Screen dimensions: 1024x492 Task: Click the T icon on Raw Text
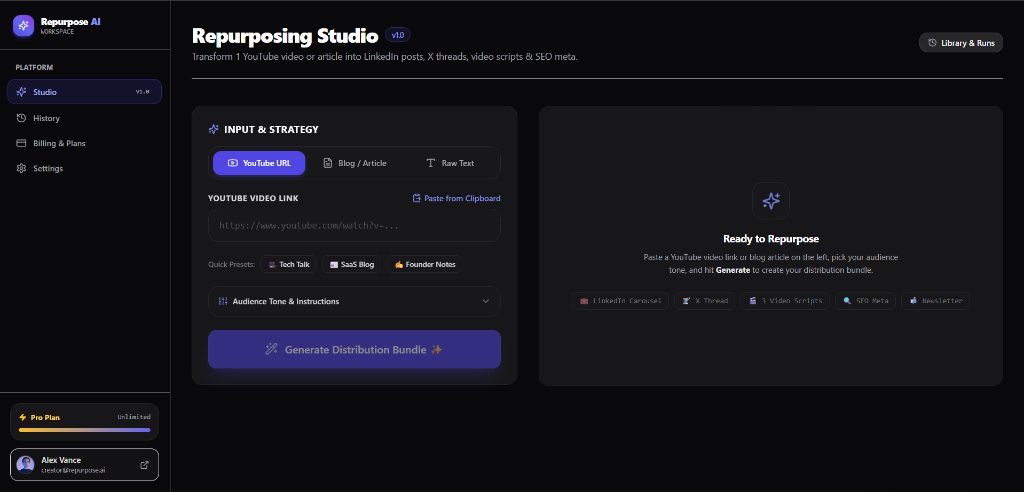[x=430, y=163]
